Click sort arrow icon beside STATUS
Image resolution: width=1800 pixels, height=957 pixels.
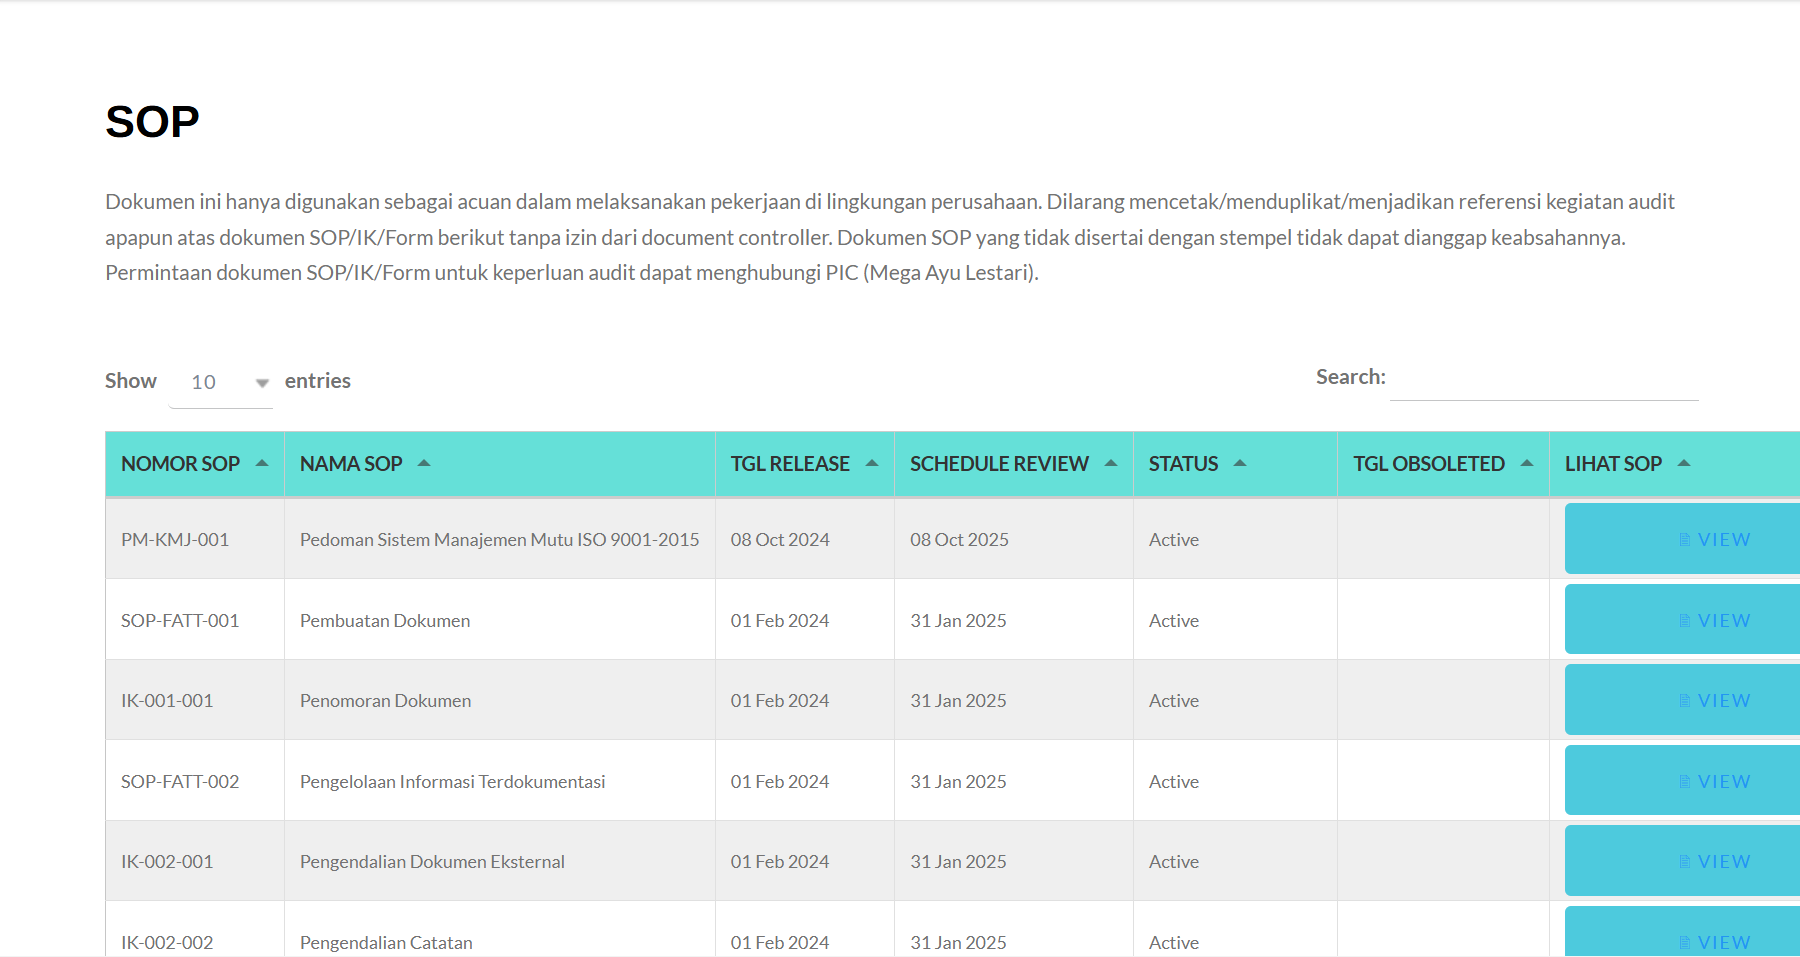click(x=1240, y=463)
